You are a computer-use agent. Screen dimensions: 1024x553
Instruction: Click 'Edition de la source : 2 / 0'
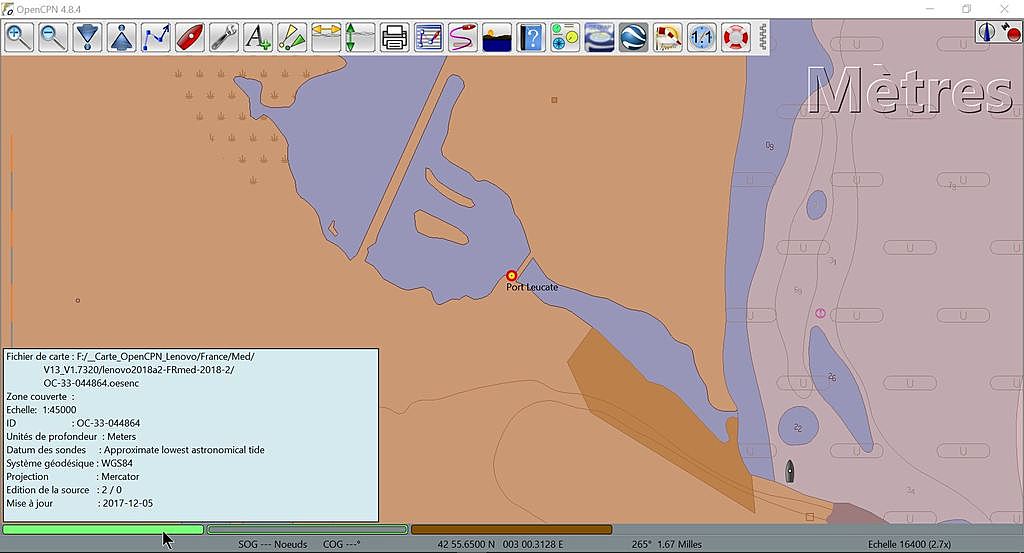coord(64,490)
